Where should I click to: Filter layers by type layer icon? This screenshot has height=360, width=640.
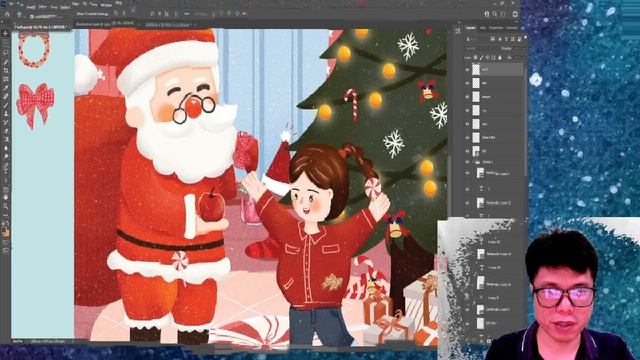506,39
